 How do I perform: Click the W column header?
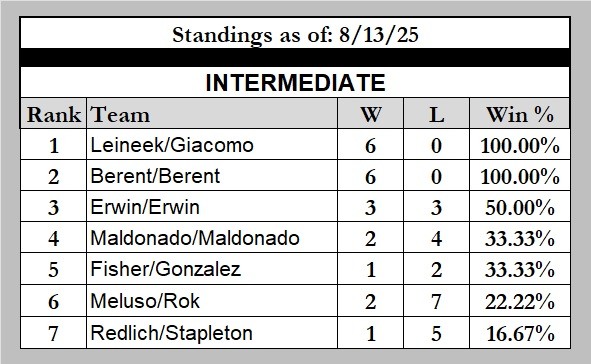click(x=371, y=114)
